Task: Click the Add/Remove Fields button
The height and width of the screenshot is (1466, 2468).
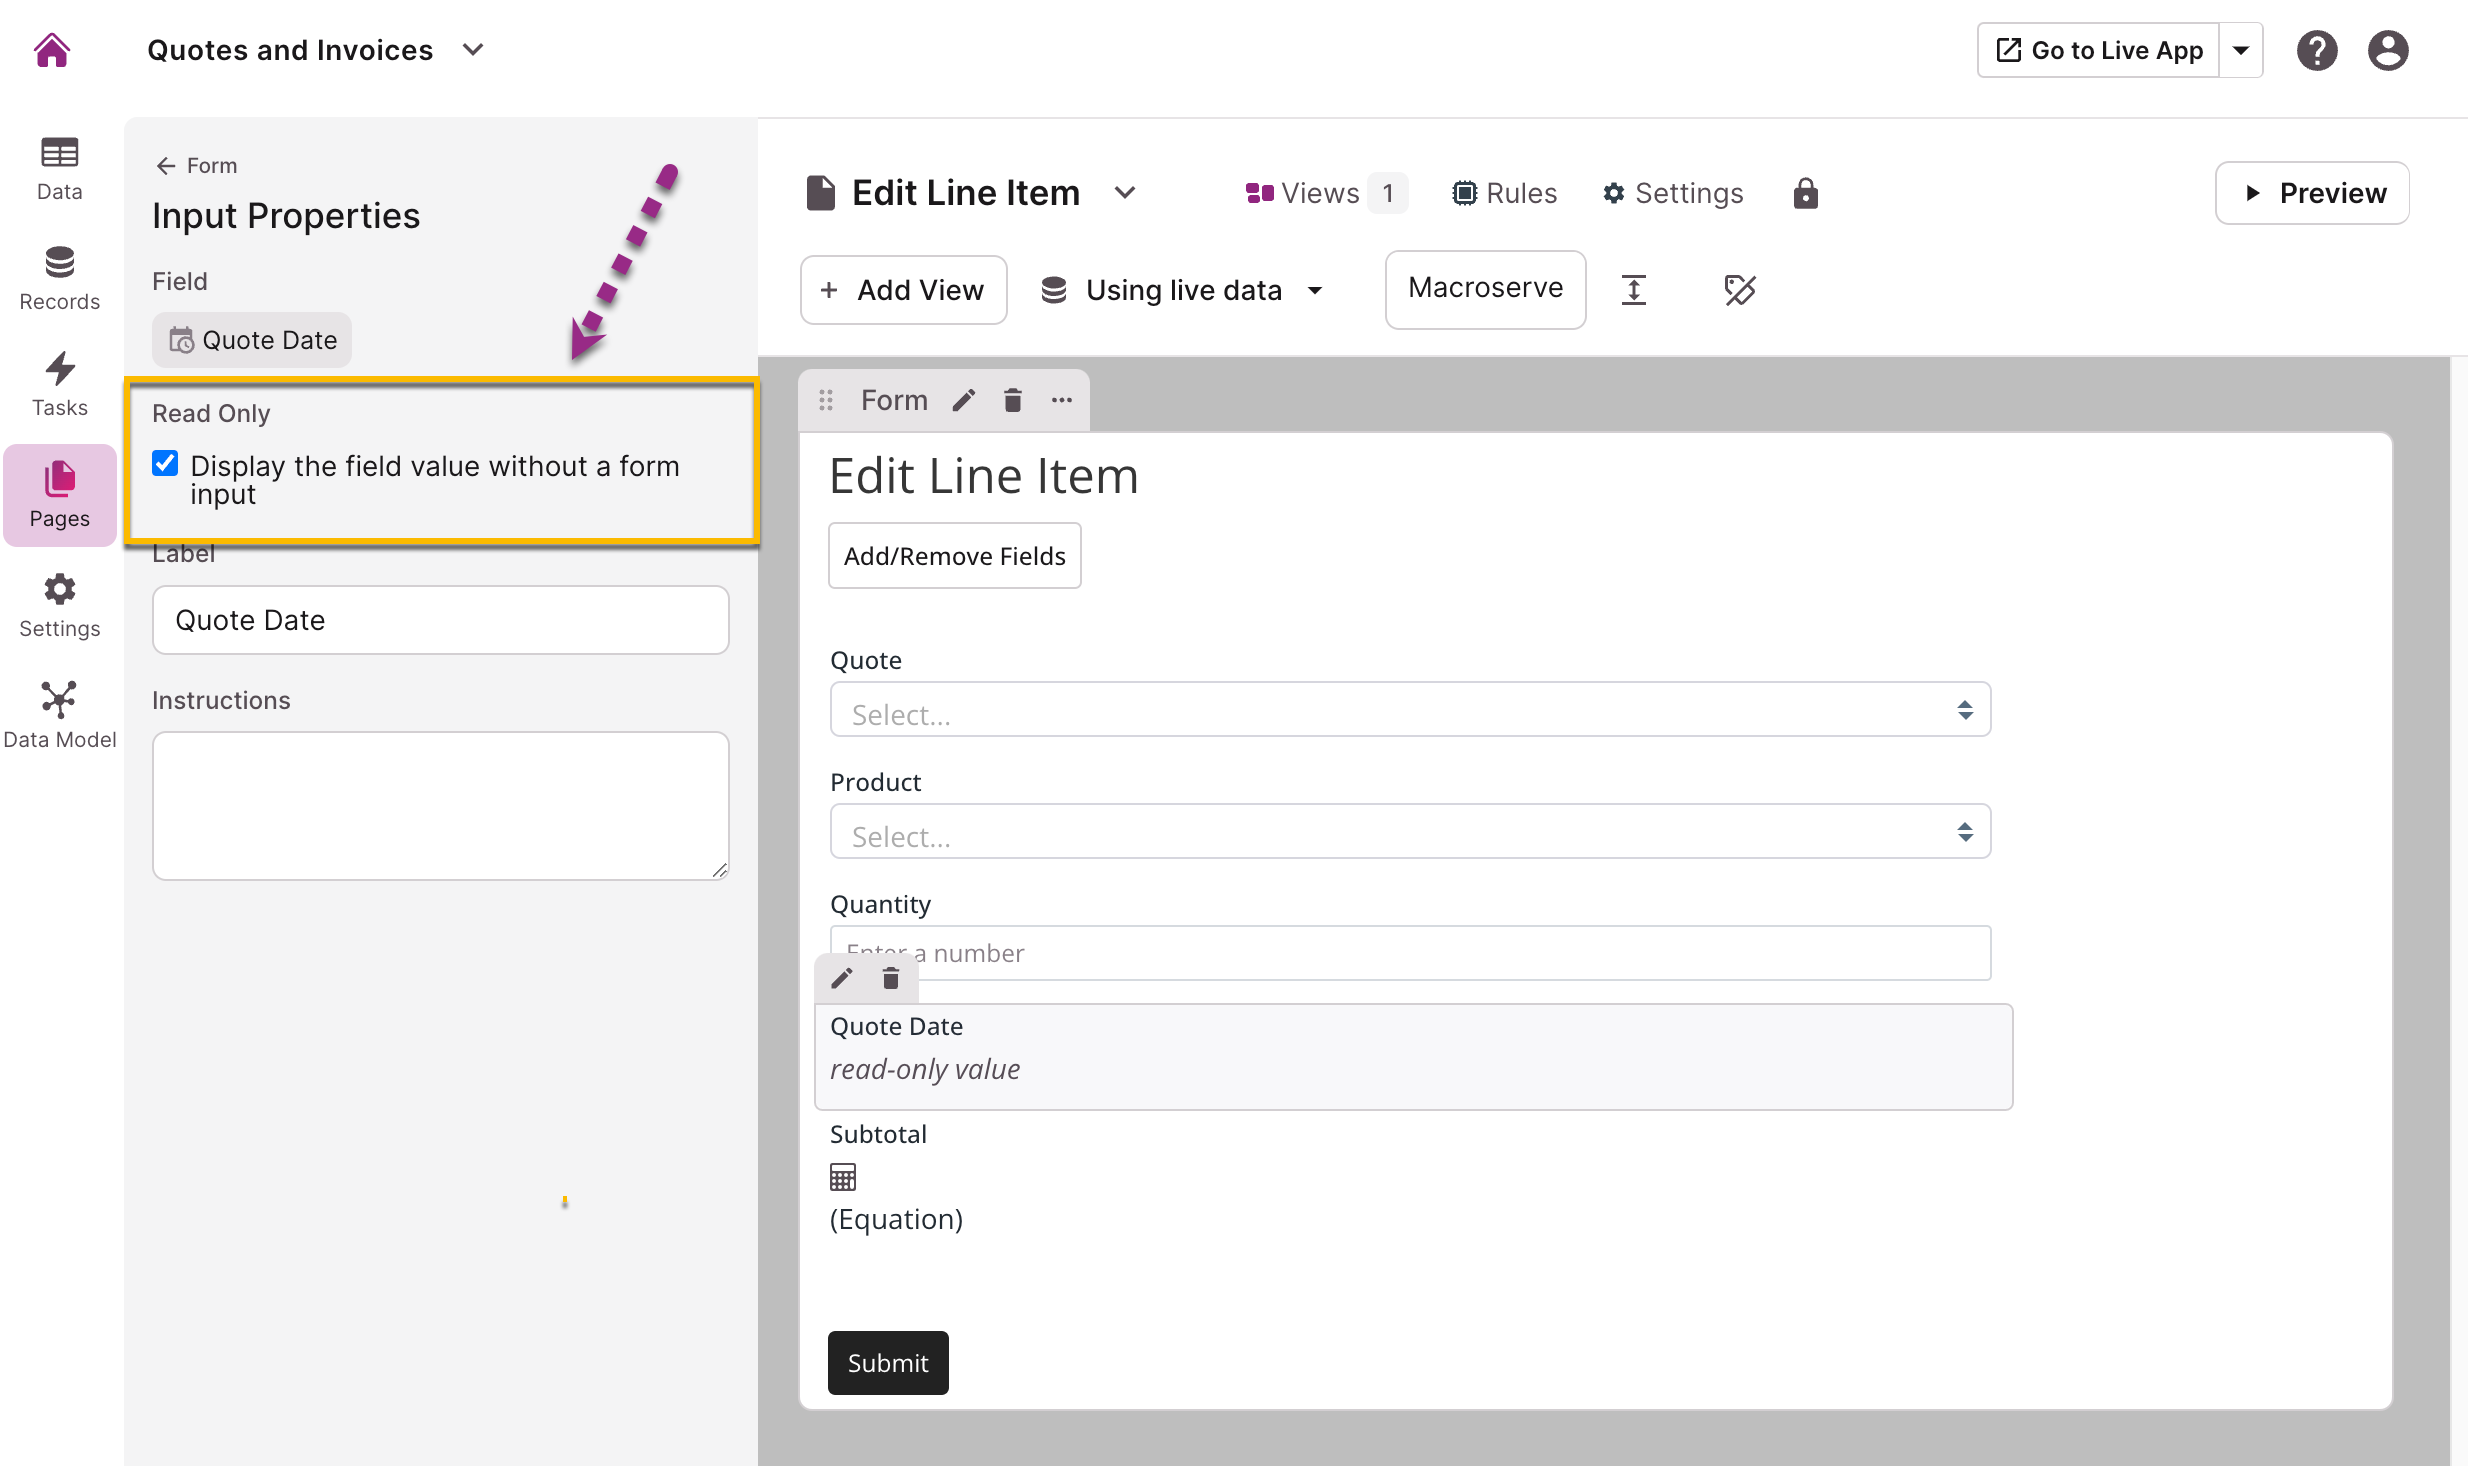Action: pyautogui.click(x=954, y=556)
